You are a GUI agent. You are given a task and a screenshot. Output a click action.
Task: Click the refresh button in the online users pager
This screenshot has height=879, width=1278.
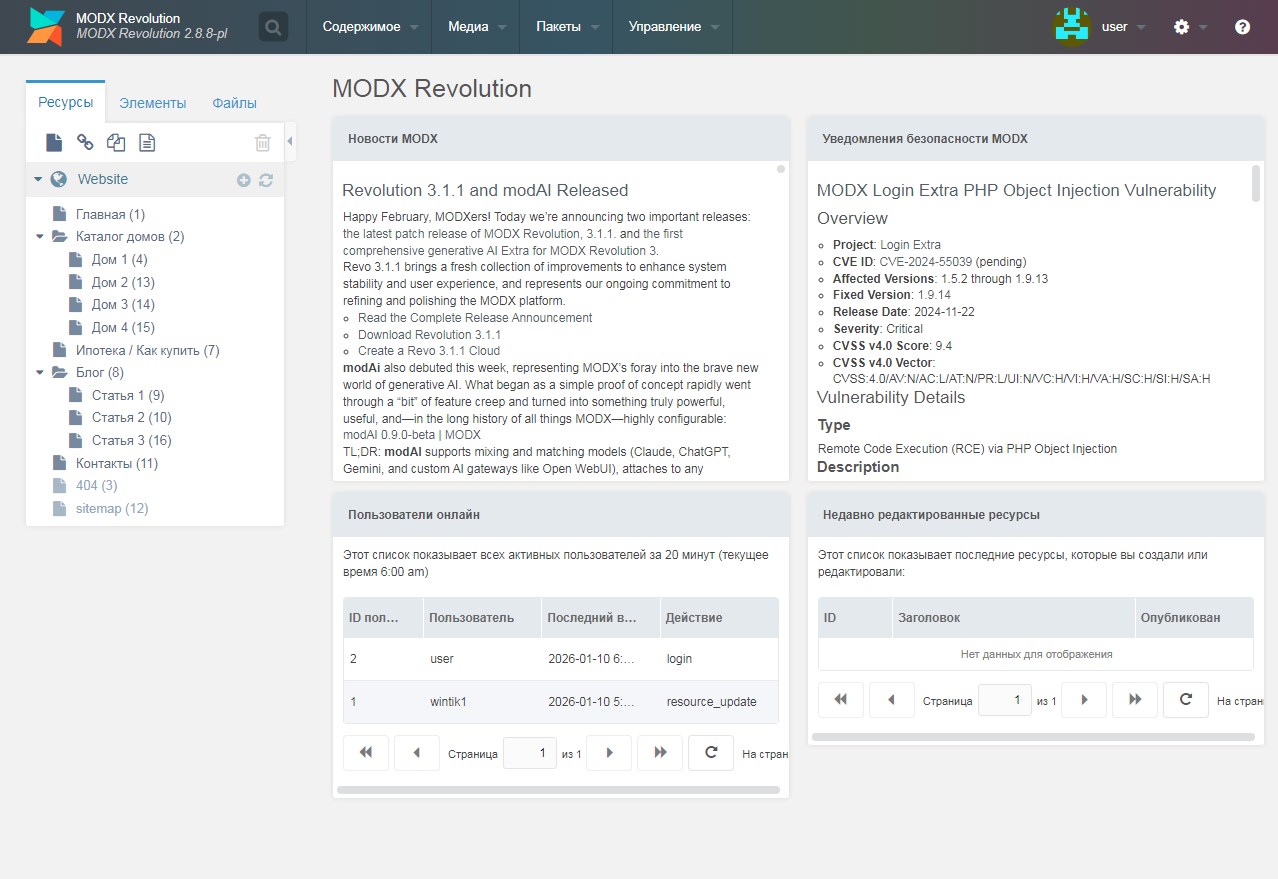click(x=711, y=753)
